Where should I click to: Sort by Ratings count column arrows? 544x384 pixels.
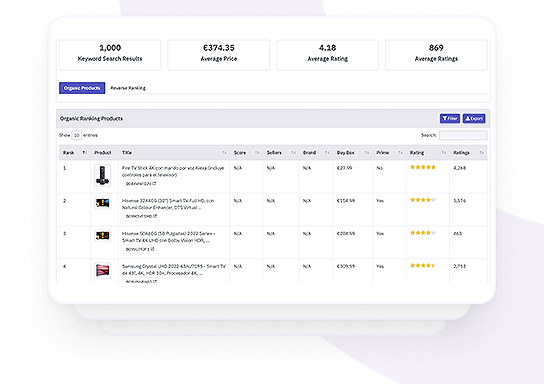click(x=482, y=153)
